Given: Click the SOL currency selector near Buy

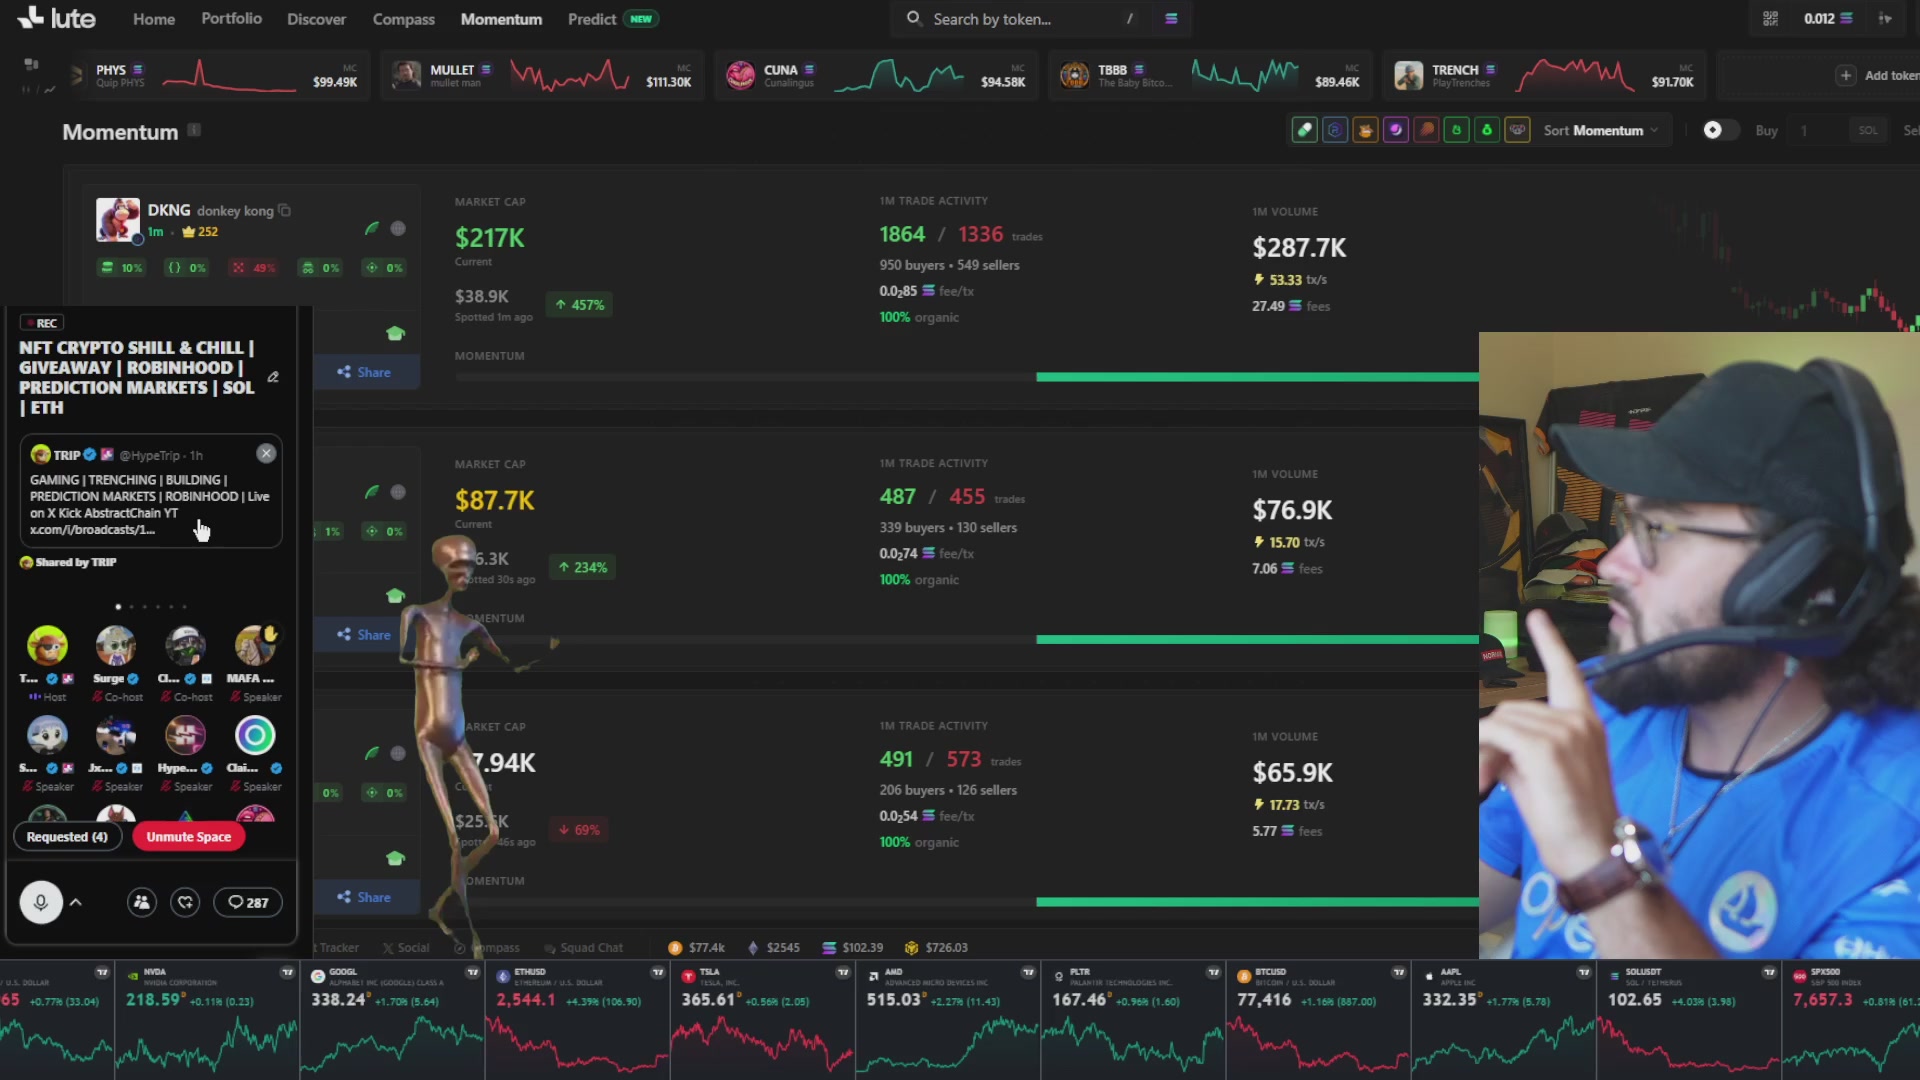Looking at the screenshot, I should click(x=1868, y=130).
